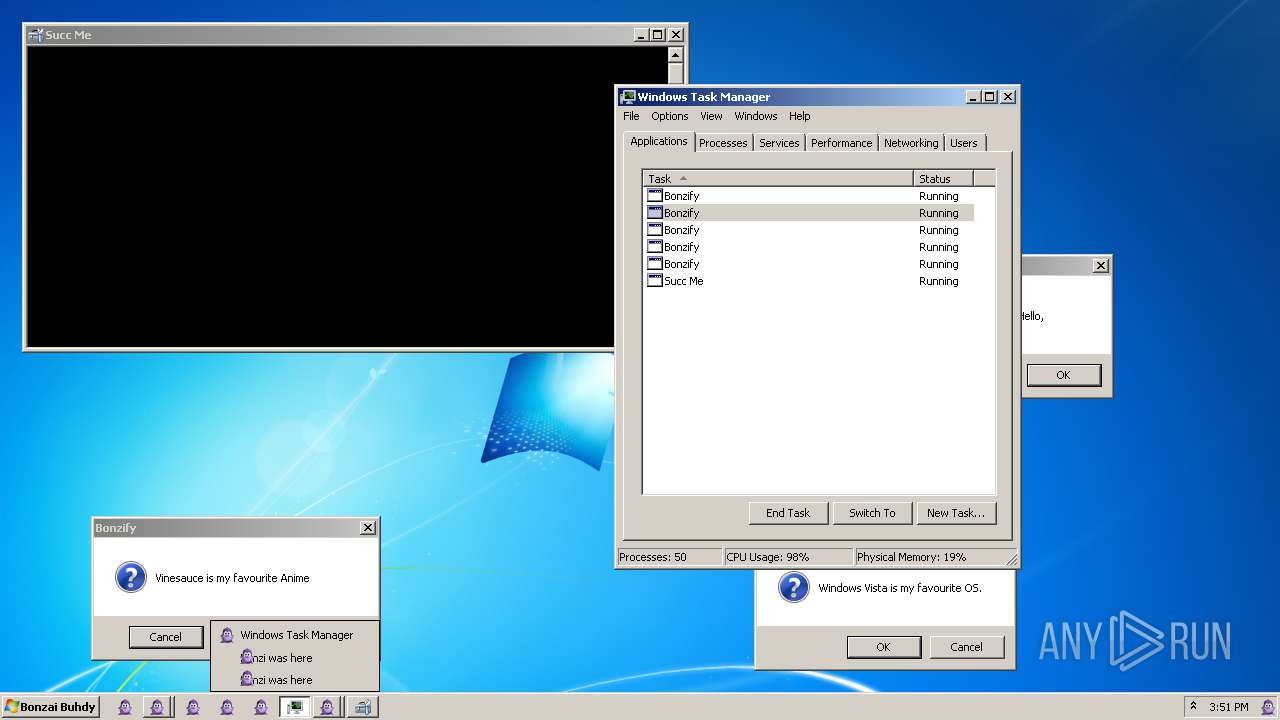Click the Status column header
The width and height of the screenshot is (1280, 720).
pyautogui.click(x=943, y=179)
